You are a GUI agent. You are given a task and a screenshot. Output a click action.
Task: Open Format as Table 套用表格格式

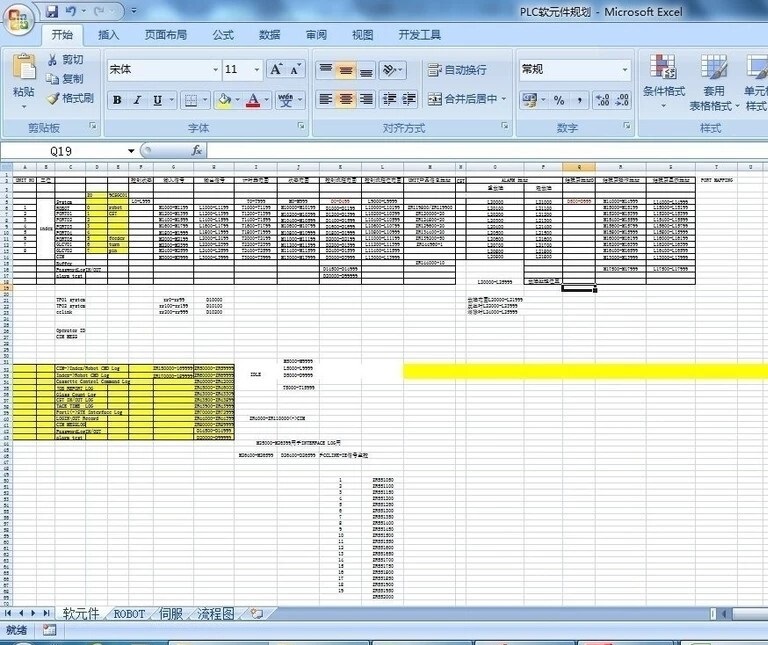click(714, 81)
